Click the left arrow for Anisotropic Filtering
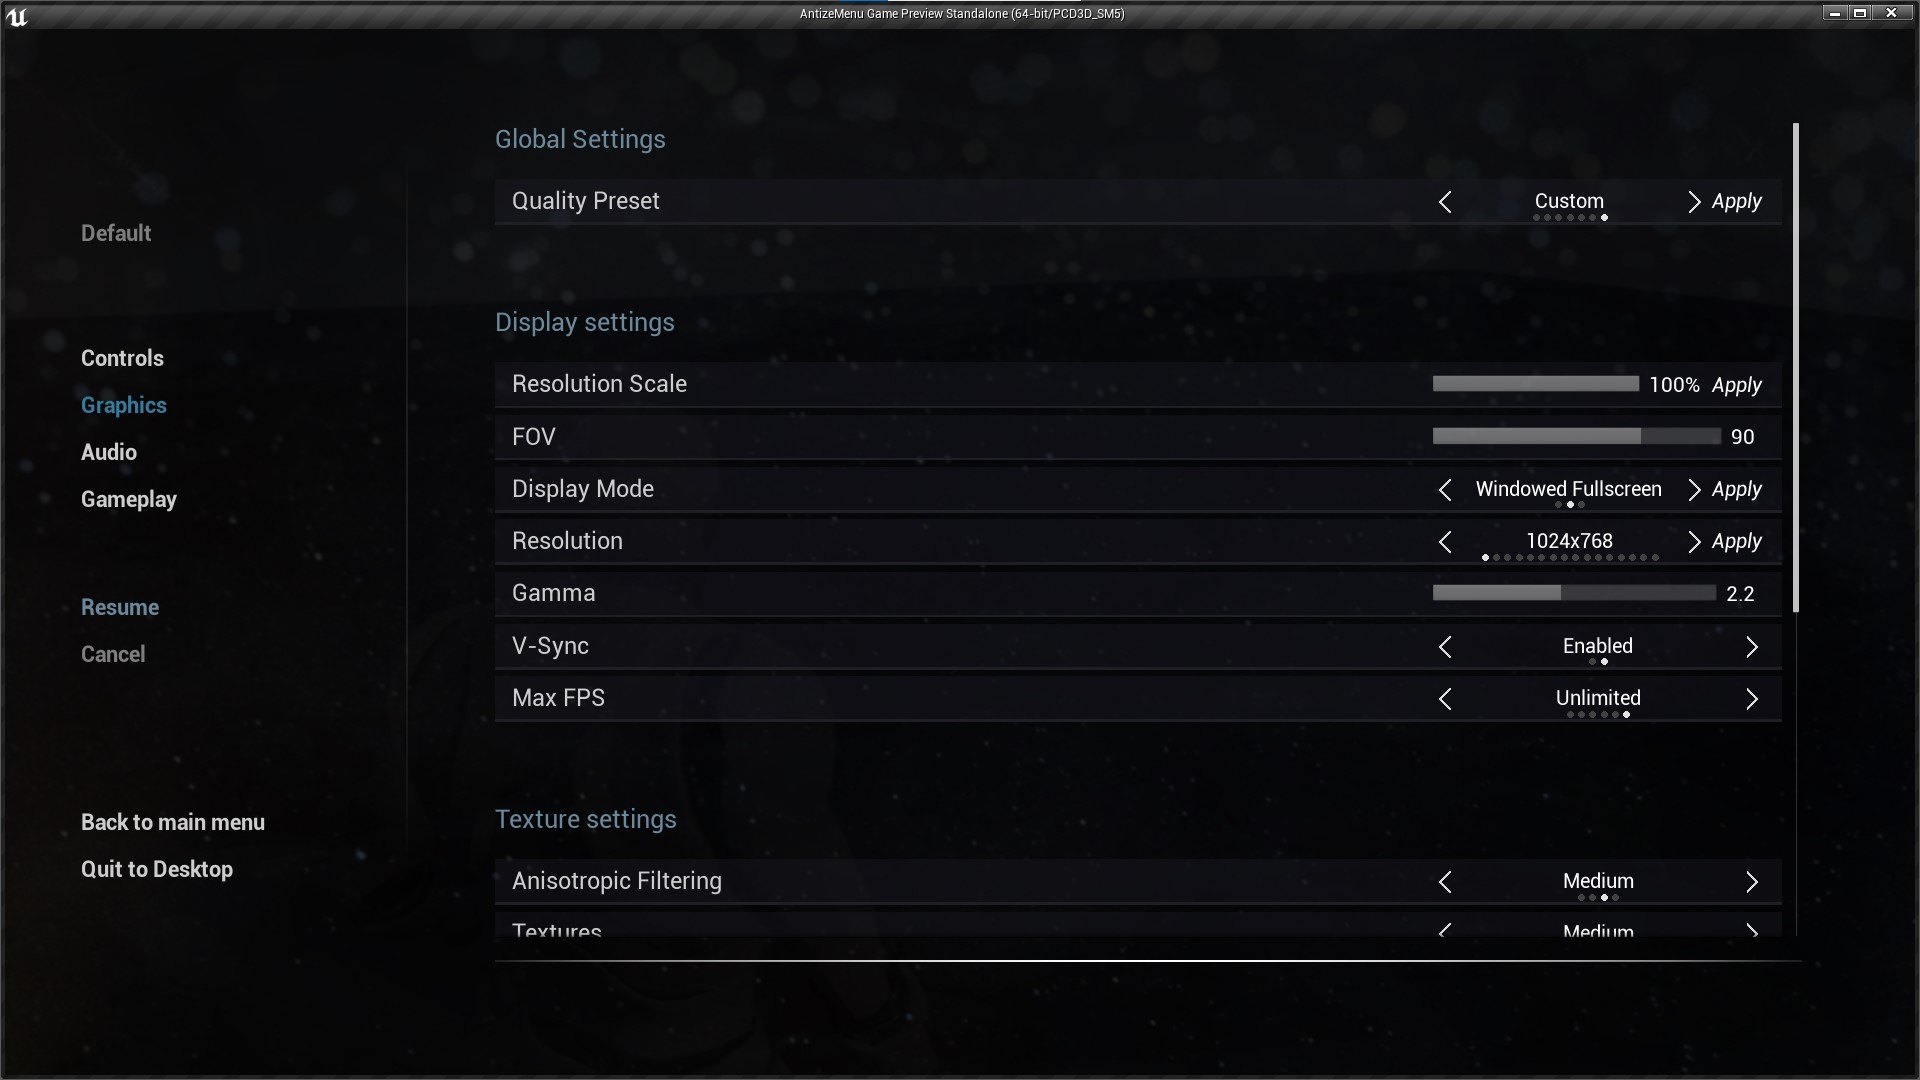This screenshot has width=1920, height=1080. [x=1445, y=882]
